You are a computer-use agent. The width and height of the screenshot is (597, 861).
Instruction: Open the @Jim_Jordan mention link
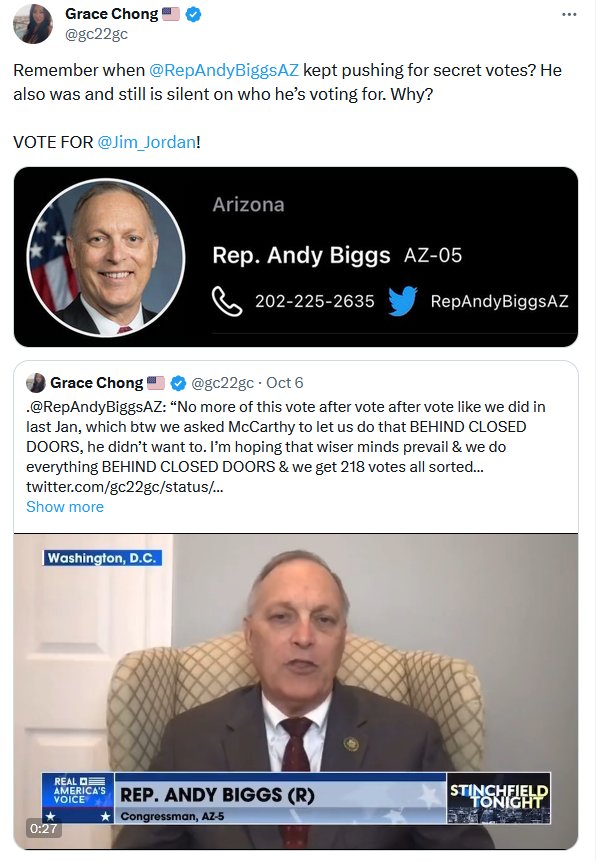click(x=147, y=142)
